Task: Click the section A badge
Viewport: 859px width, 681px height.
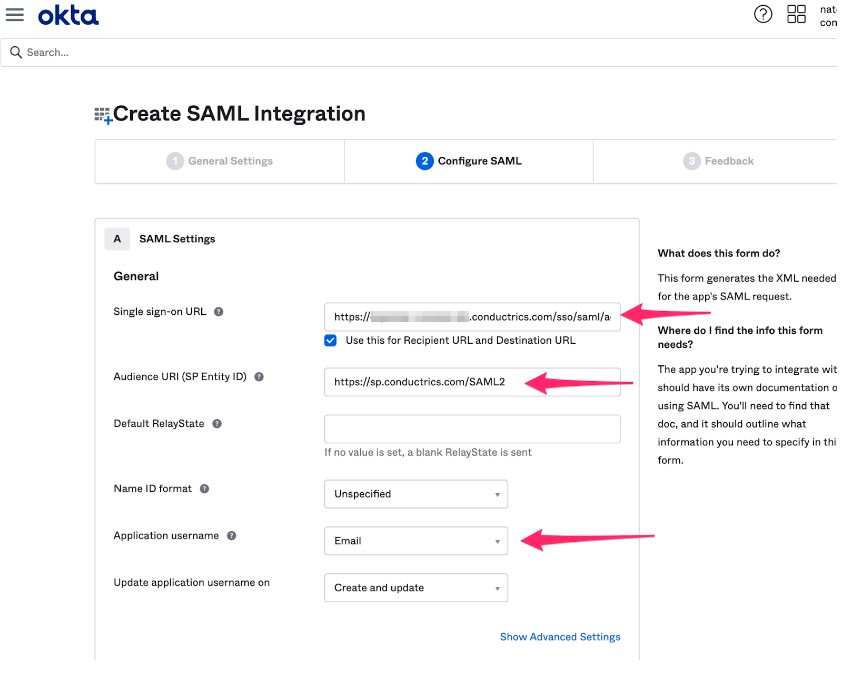Action: click(x=117, y=239)
